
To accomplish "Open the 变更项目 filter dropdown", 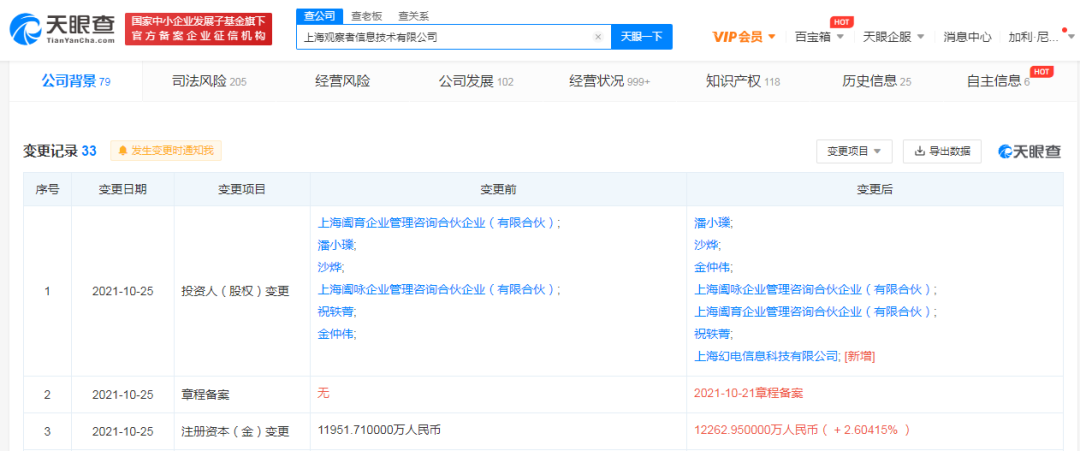I will (853, 151).
